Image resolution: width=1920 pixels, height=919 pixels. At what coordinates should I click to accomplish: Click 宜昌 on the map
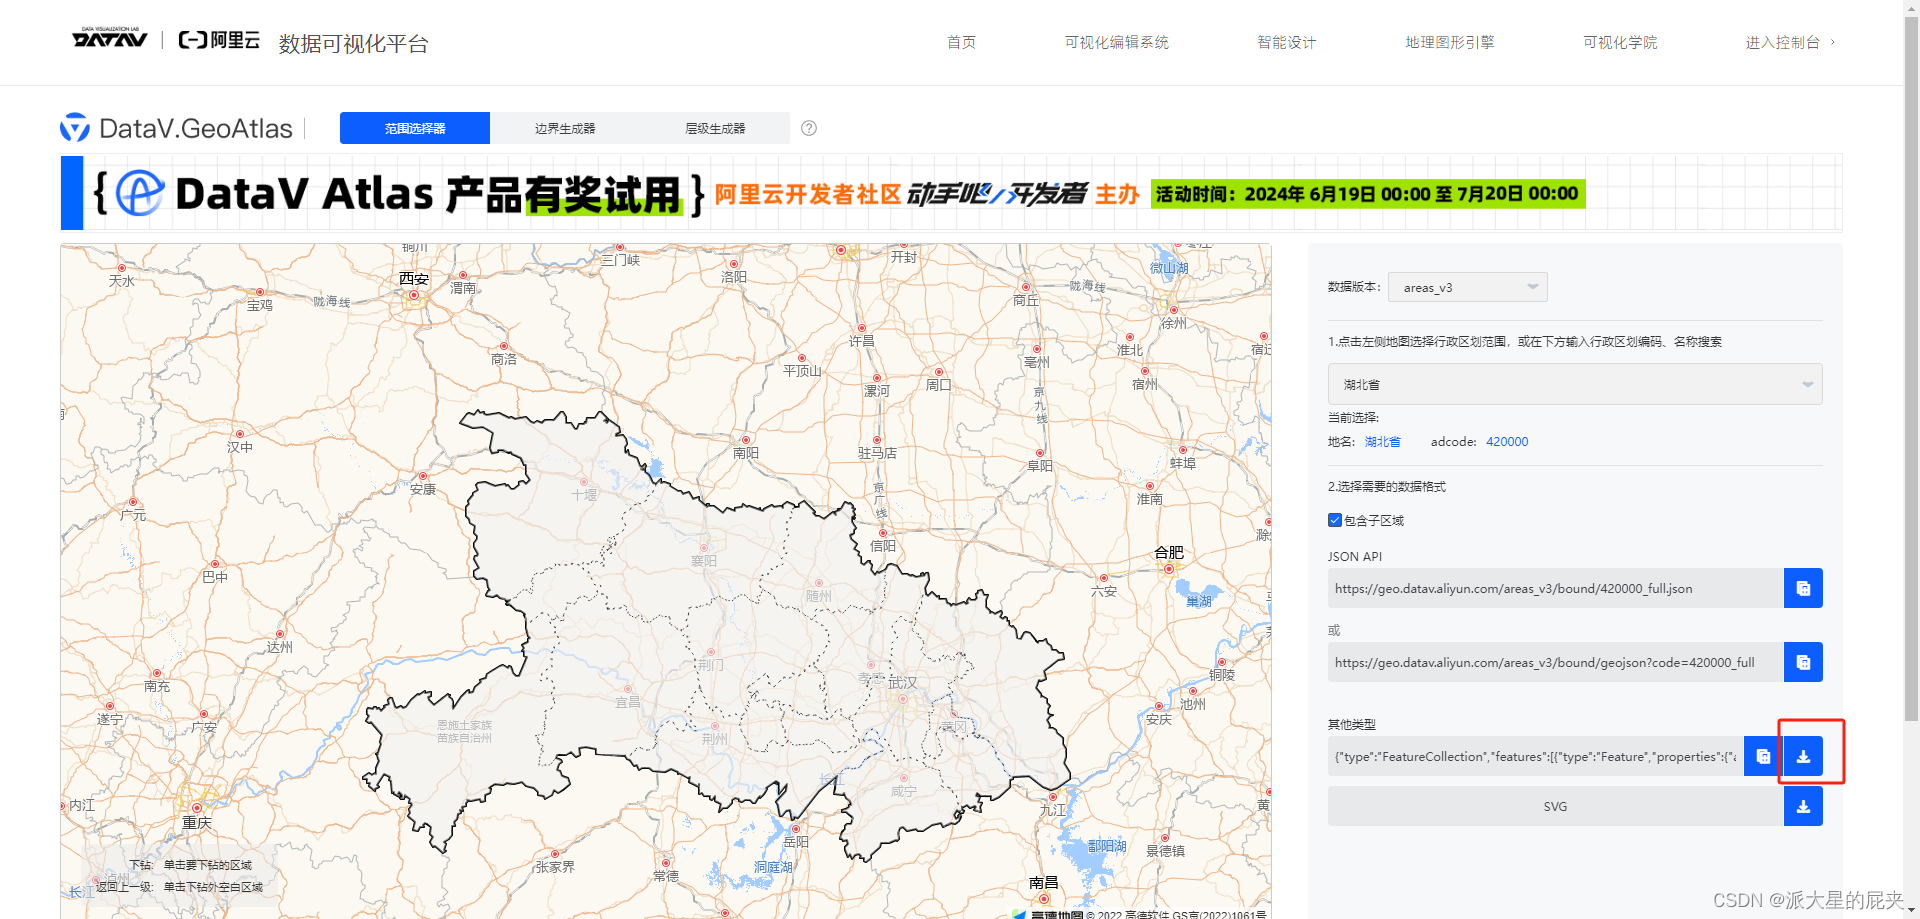point(628,702)
